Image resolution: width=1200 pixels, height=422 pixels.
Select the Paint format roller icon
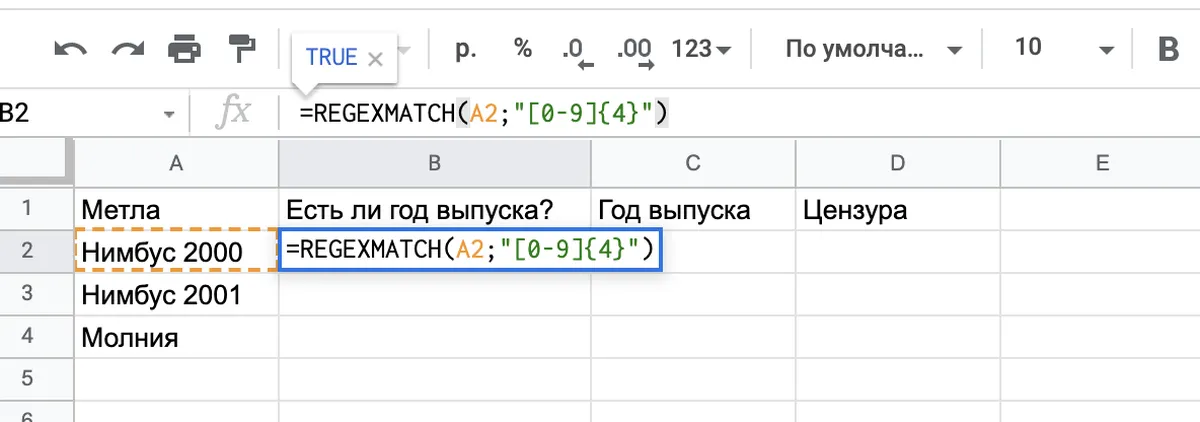click(x=241, y=48)
